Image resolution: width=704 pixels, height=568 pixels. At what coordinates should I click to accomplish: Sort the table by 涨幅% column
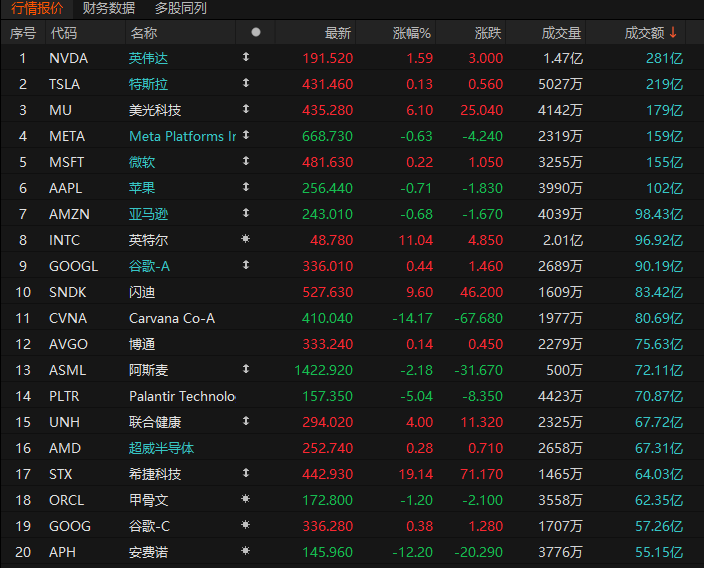pos(411,33)
